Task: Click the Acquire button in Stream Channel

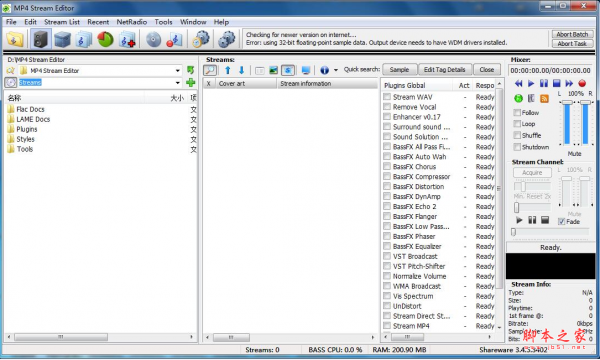Action: click(532, 173)
